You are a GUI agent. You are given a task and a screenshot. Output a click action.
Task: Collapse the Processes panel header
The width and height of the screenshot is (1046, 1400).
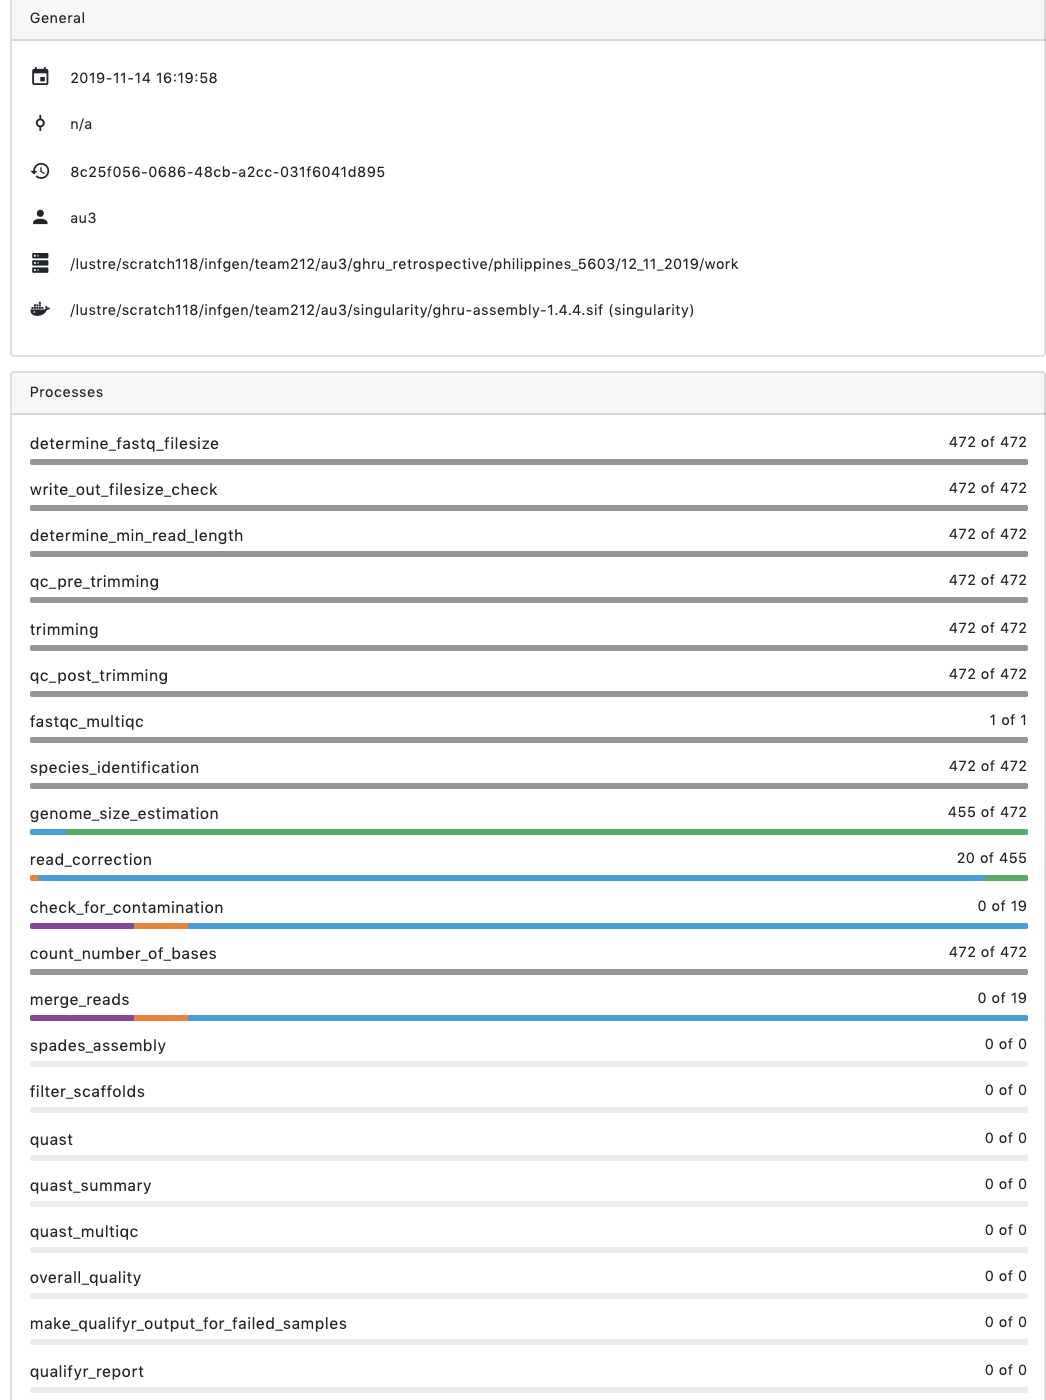66,392
